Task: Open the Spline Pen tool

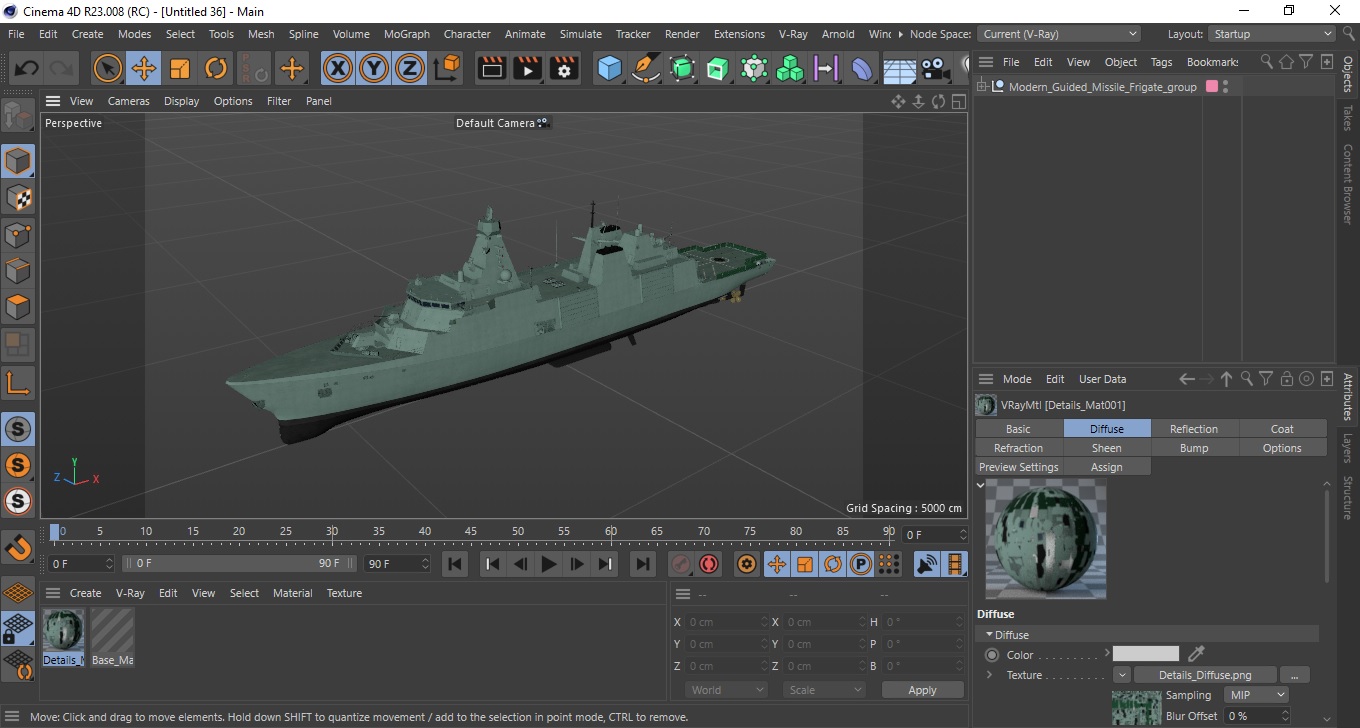Action: pyautogui.click(x=646, y=69)
